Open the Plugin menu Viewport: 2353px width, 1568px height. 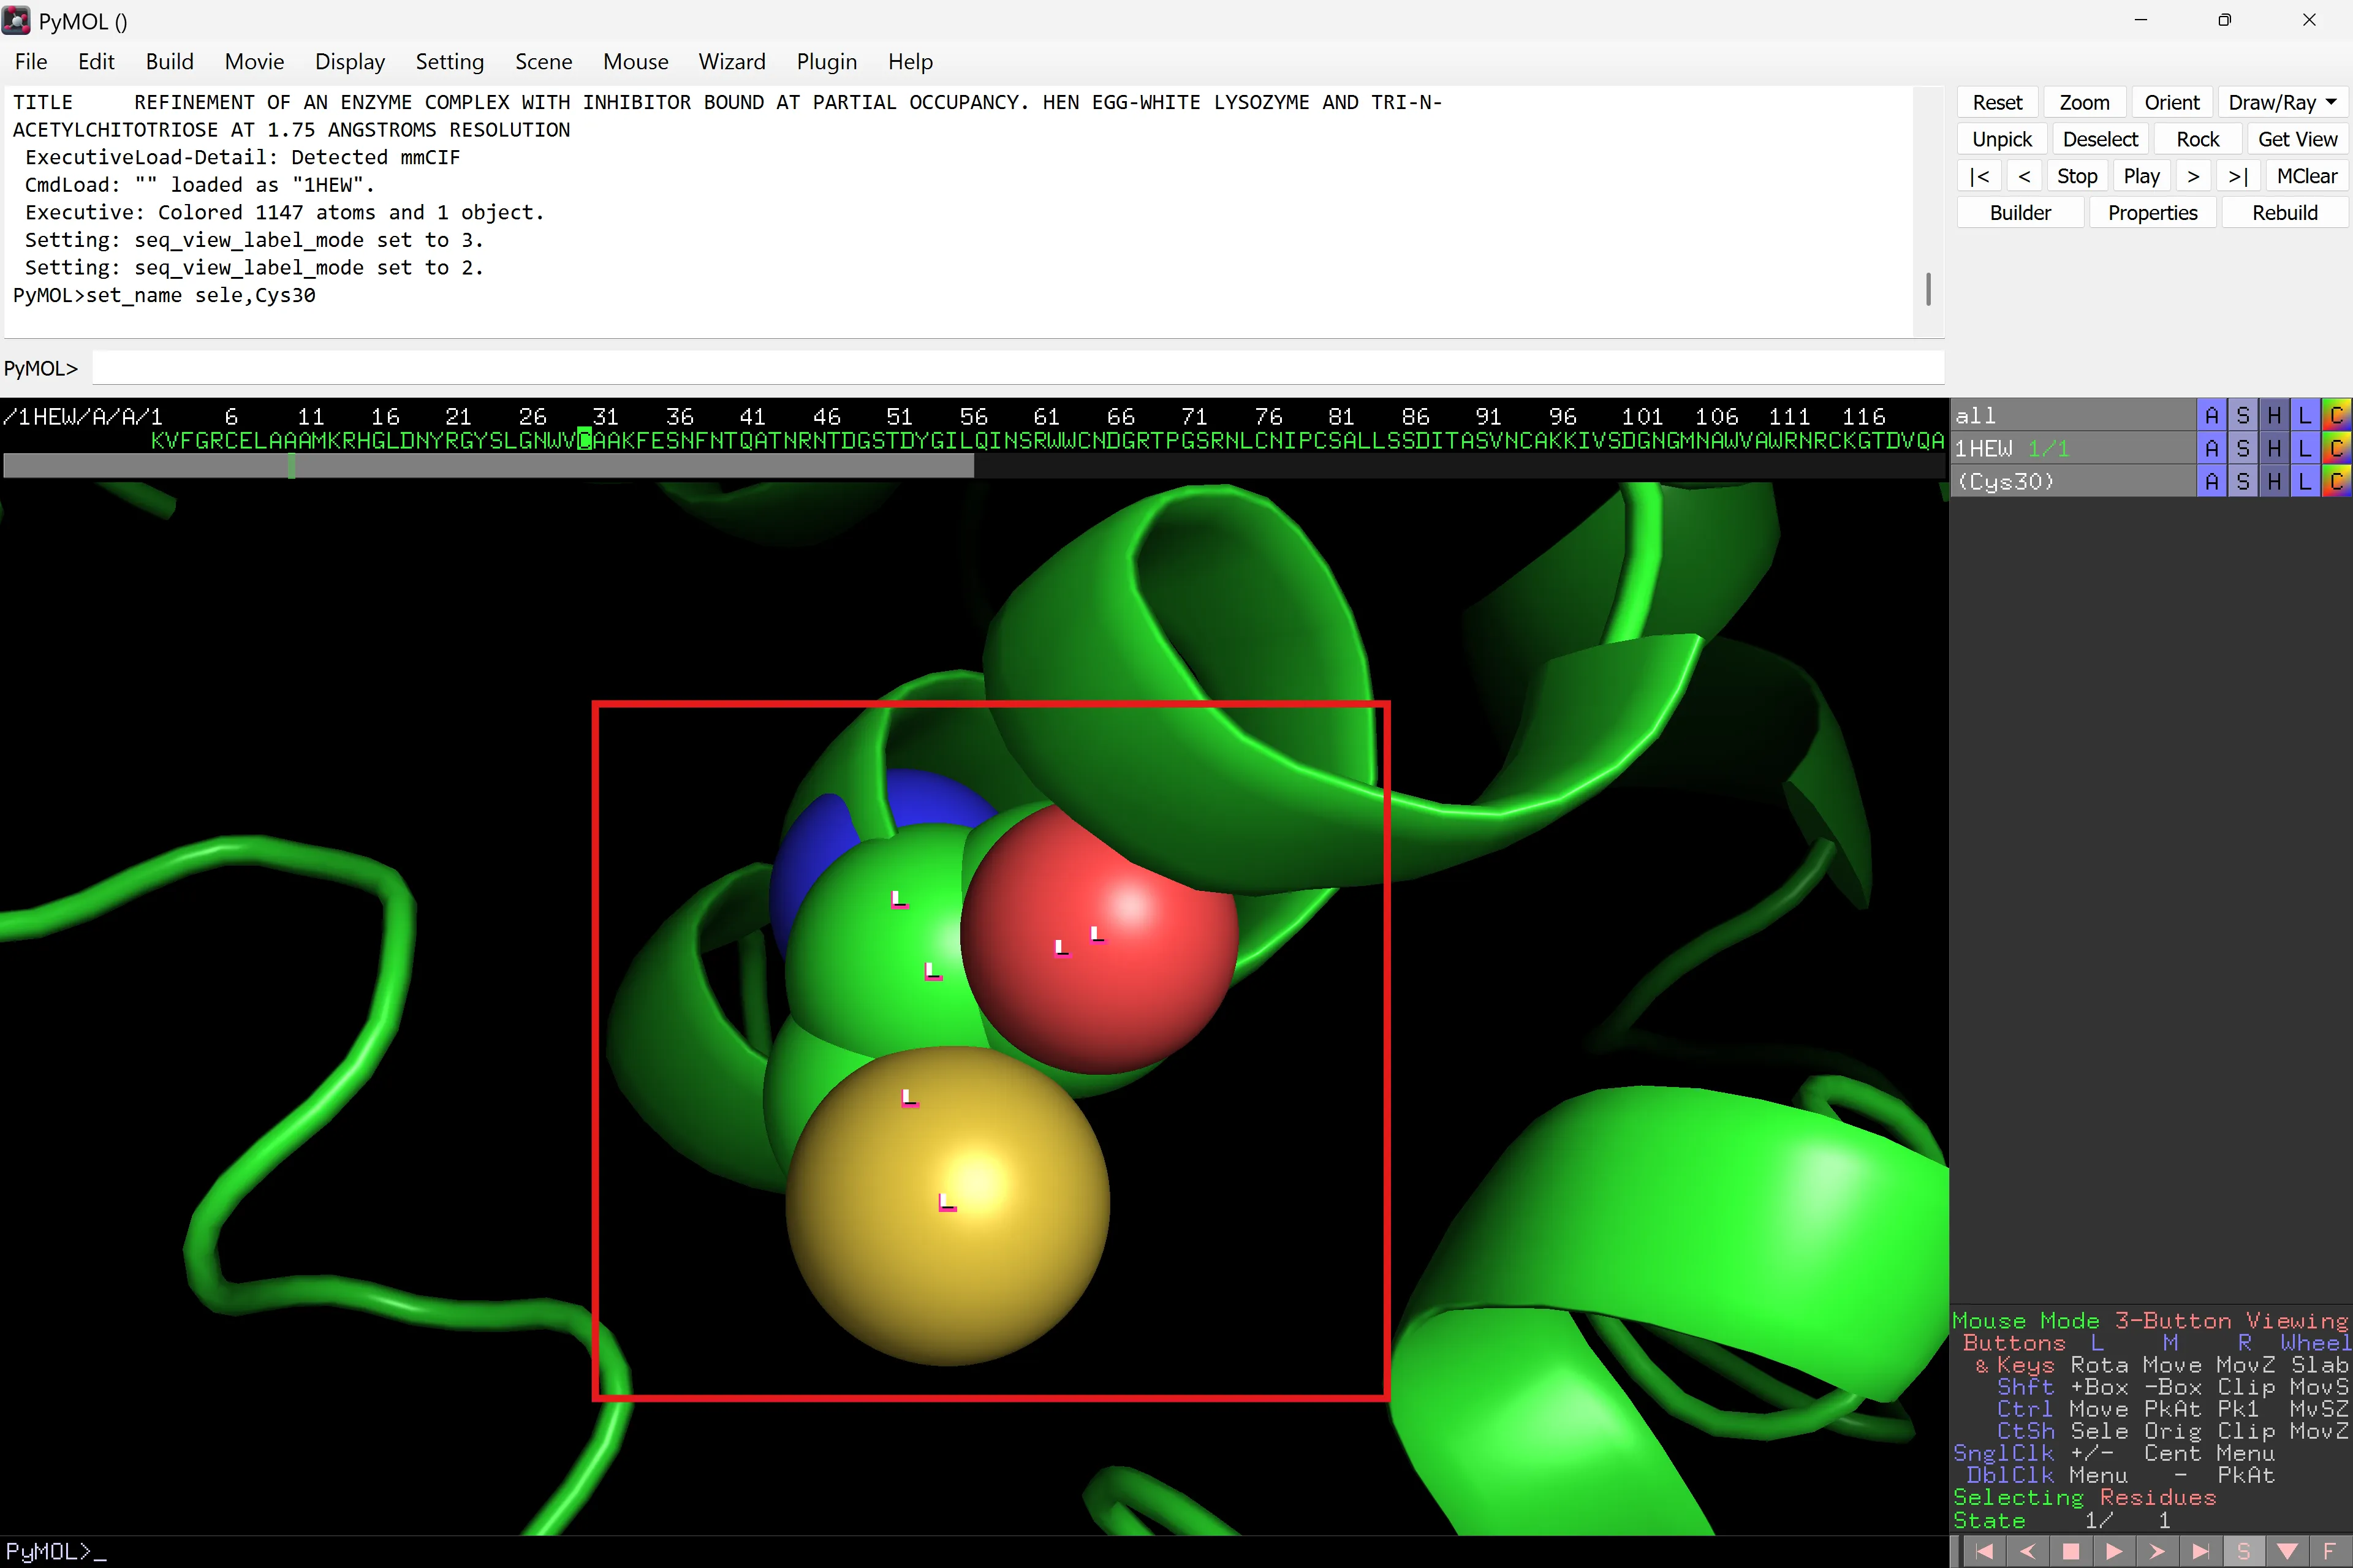tap(826, 62)
